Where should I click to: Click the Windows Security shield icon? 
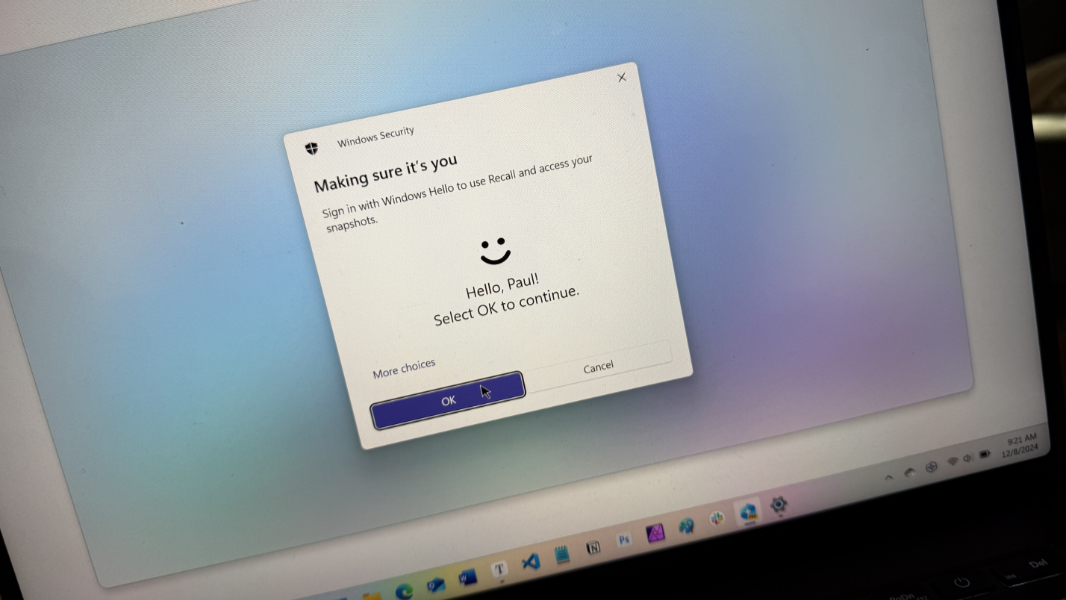click(311, 147)
